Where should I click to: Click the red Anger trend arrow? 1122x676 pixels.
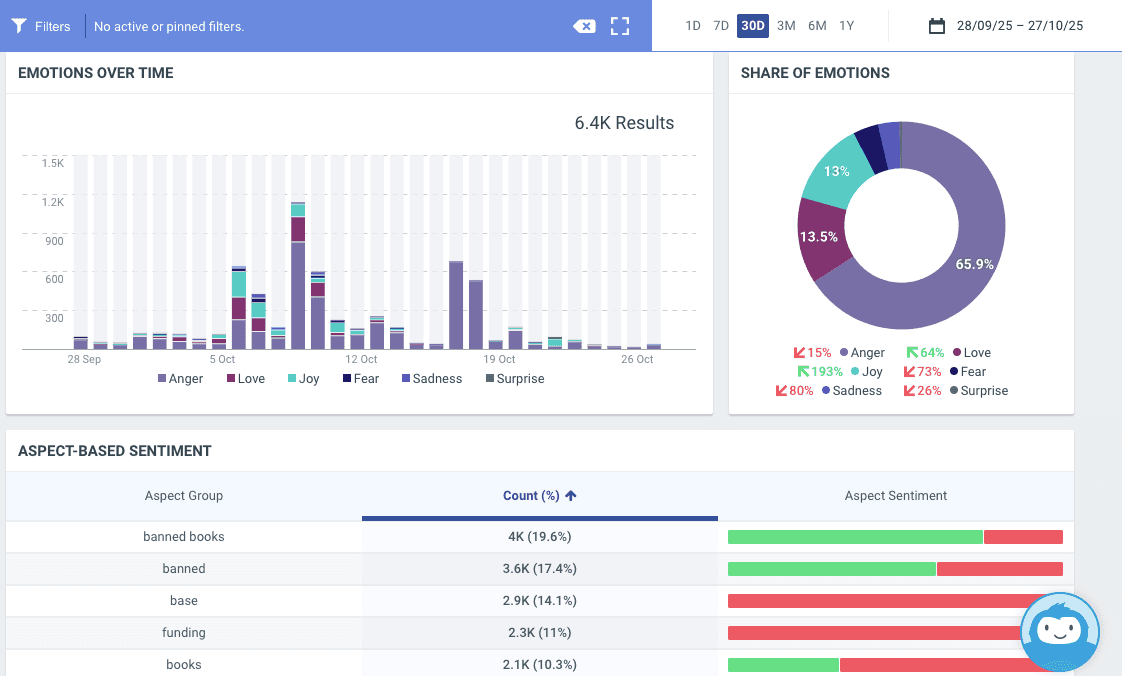(x=800, y=353)
